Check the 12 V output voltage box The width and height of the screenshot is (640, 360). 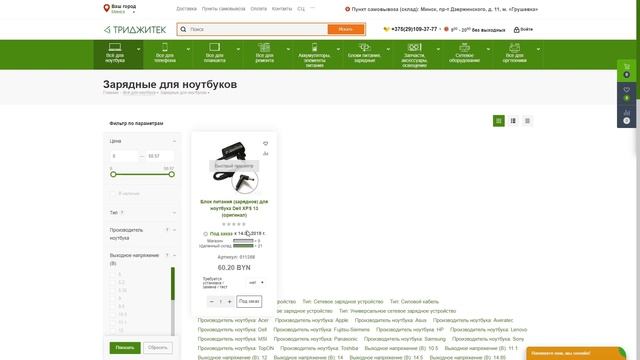(x=113, y=330)
